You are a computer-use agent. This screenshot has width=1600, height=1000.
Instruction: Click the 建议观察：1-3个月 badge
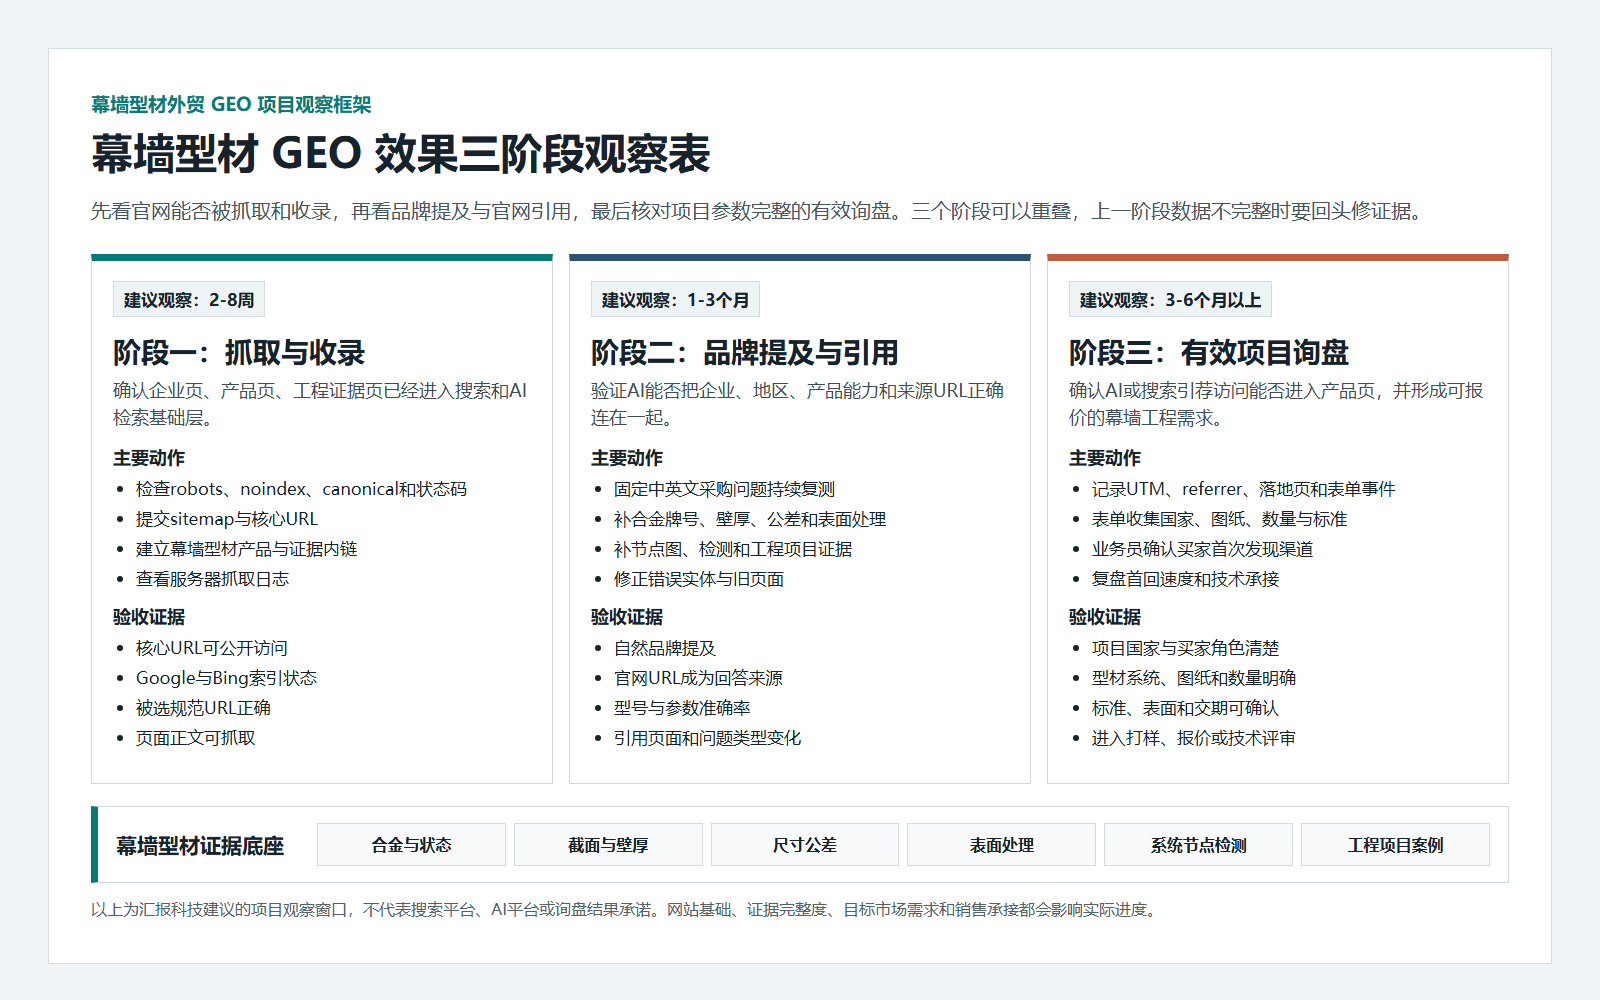[675, 300]
